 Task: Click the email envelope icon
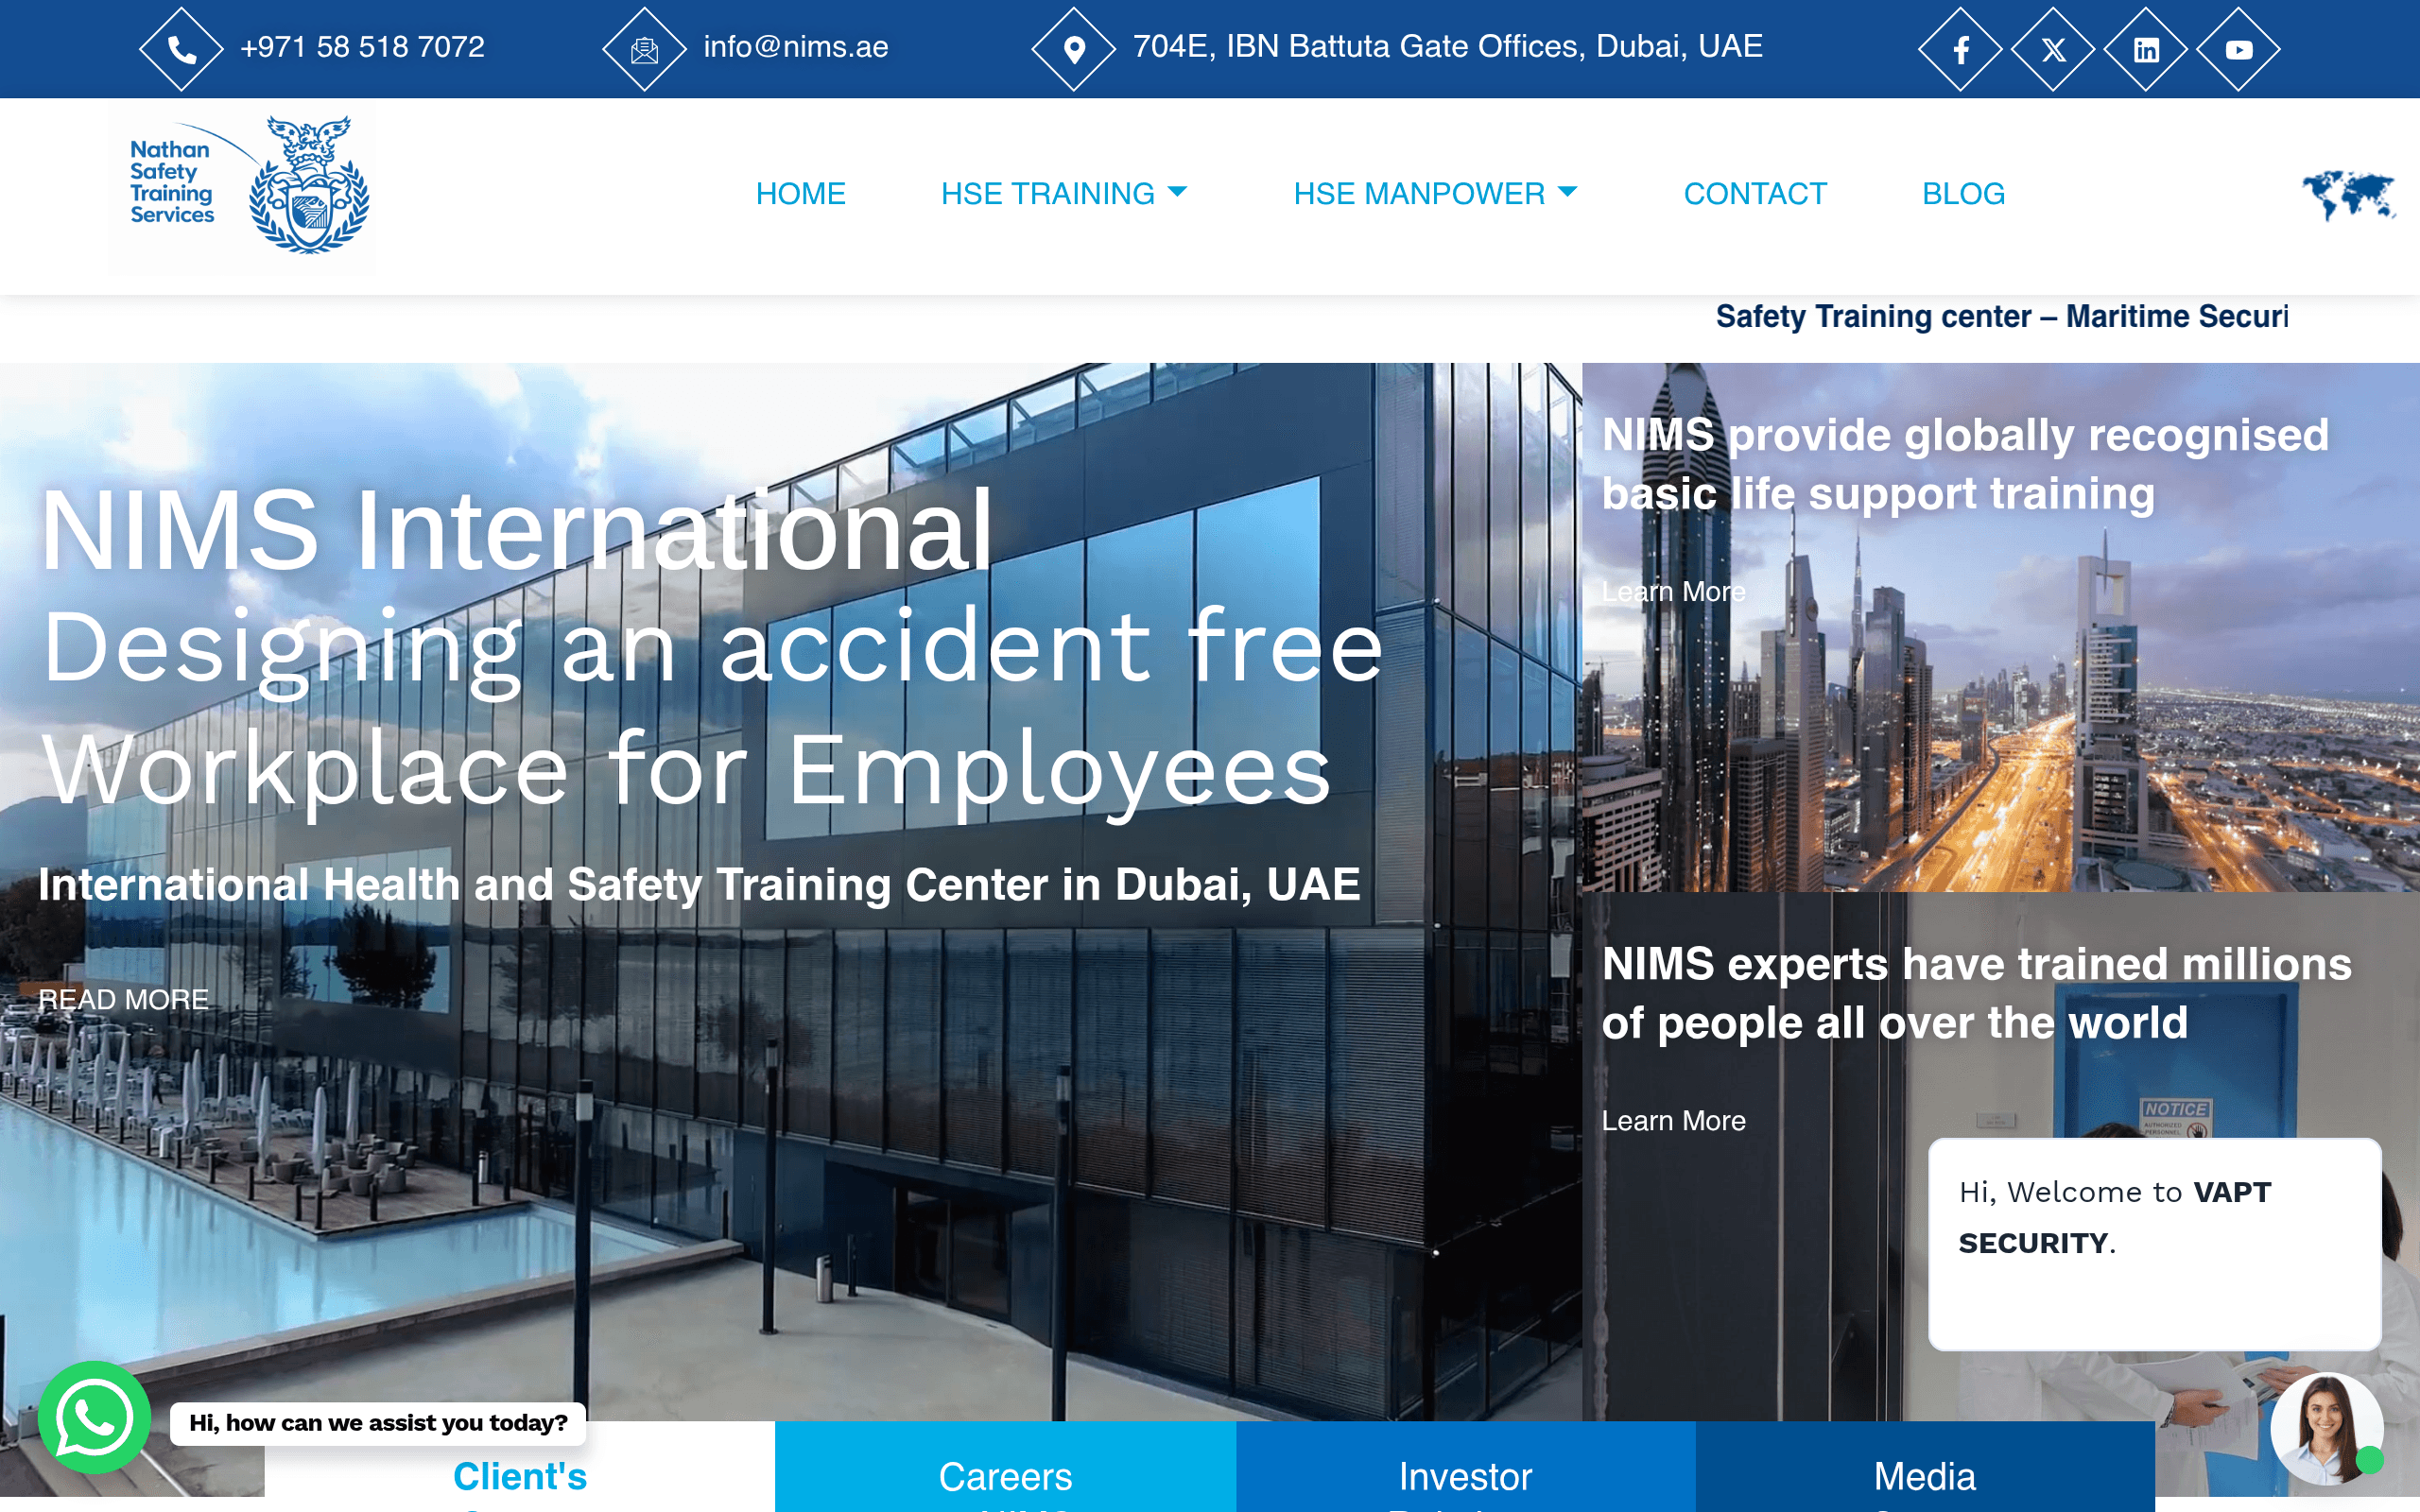pos(645,49)
